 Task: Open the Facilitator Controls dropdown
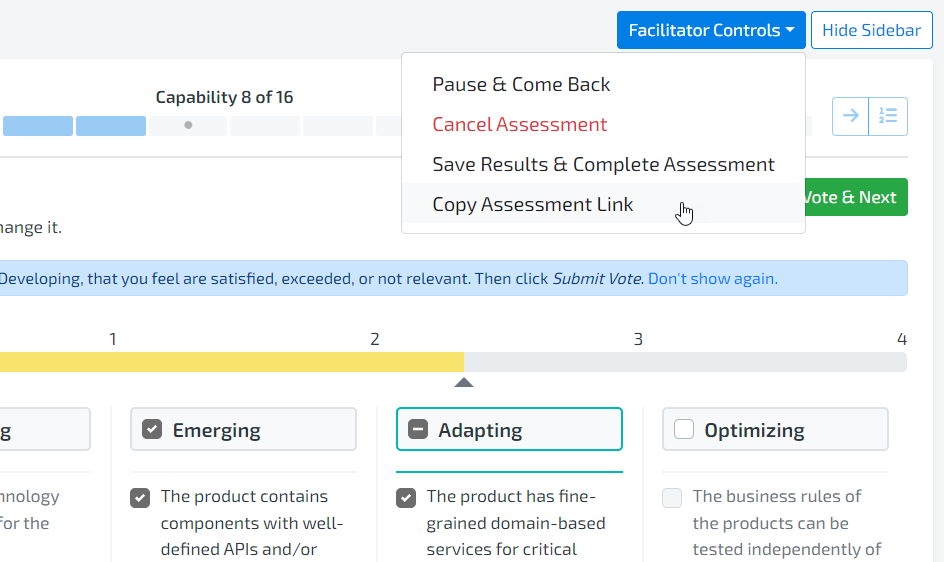coord(711,30)
